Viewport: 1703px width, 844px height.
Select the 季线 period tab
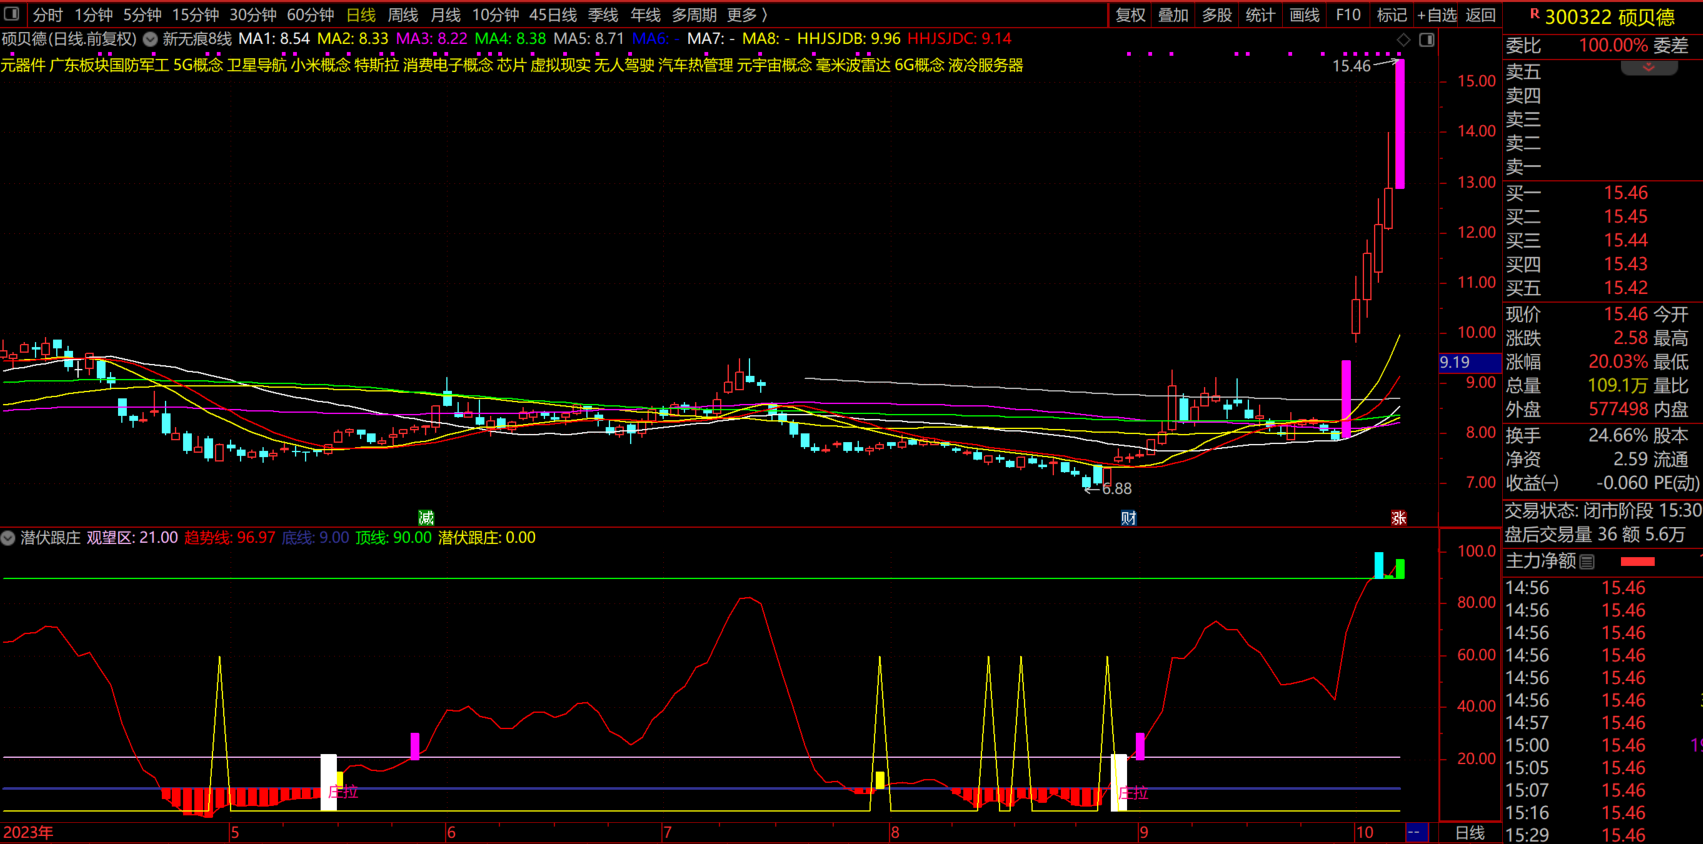click(603, 15)
